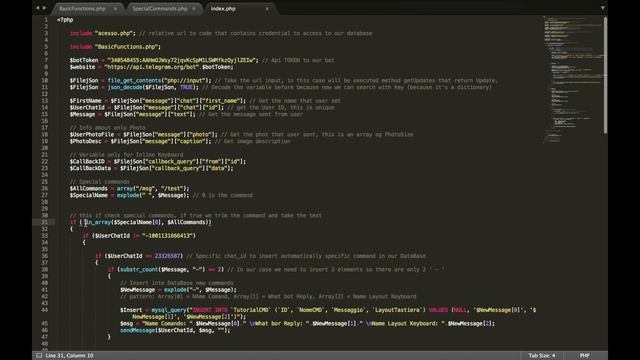Screen dimensions: 640x360
Task: Close the SpecialCommands.php tab
Action: click(x=193, y=9)
